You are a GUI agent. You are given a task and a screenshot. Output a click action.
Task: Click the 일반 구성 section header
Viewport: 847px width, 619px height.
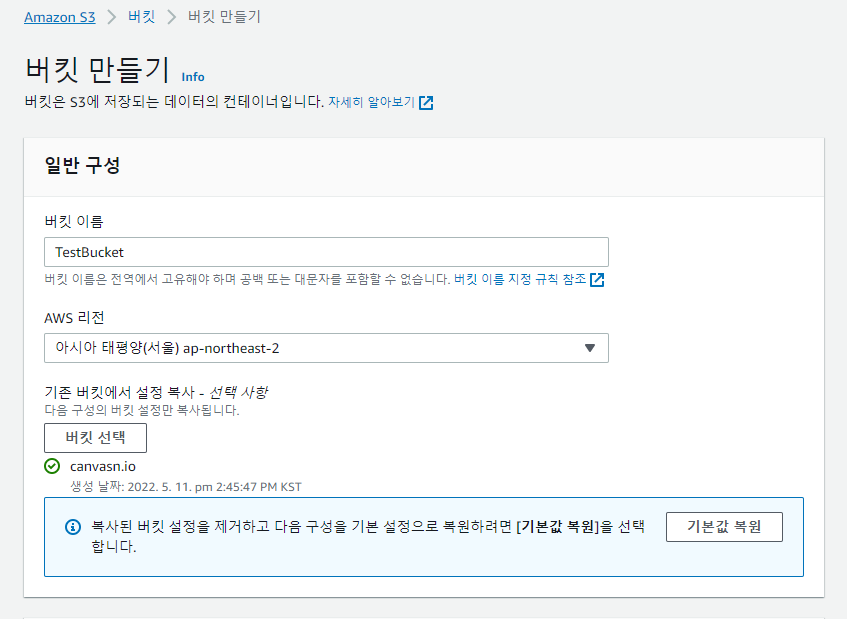tap(82, 165)
